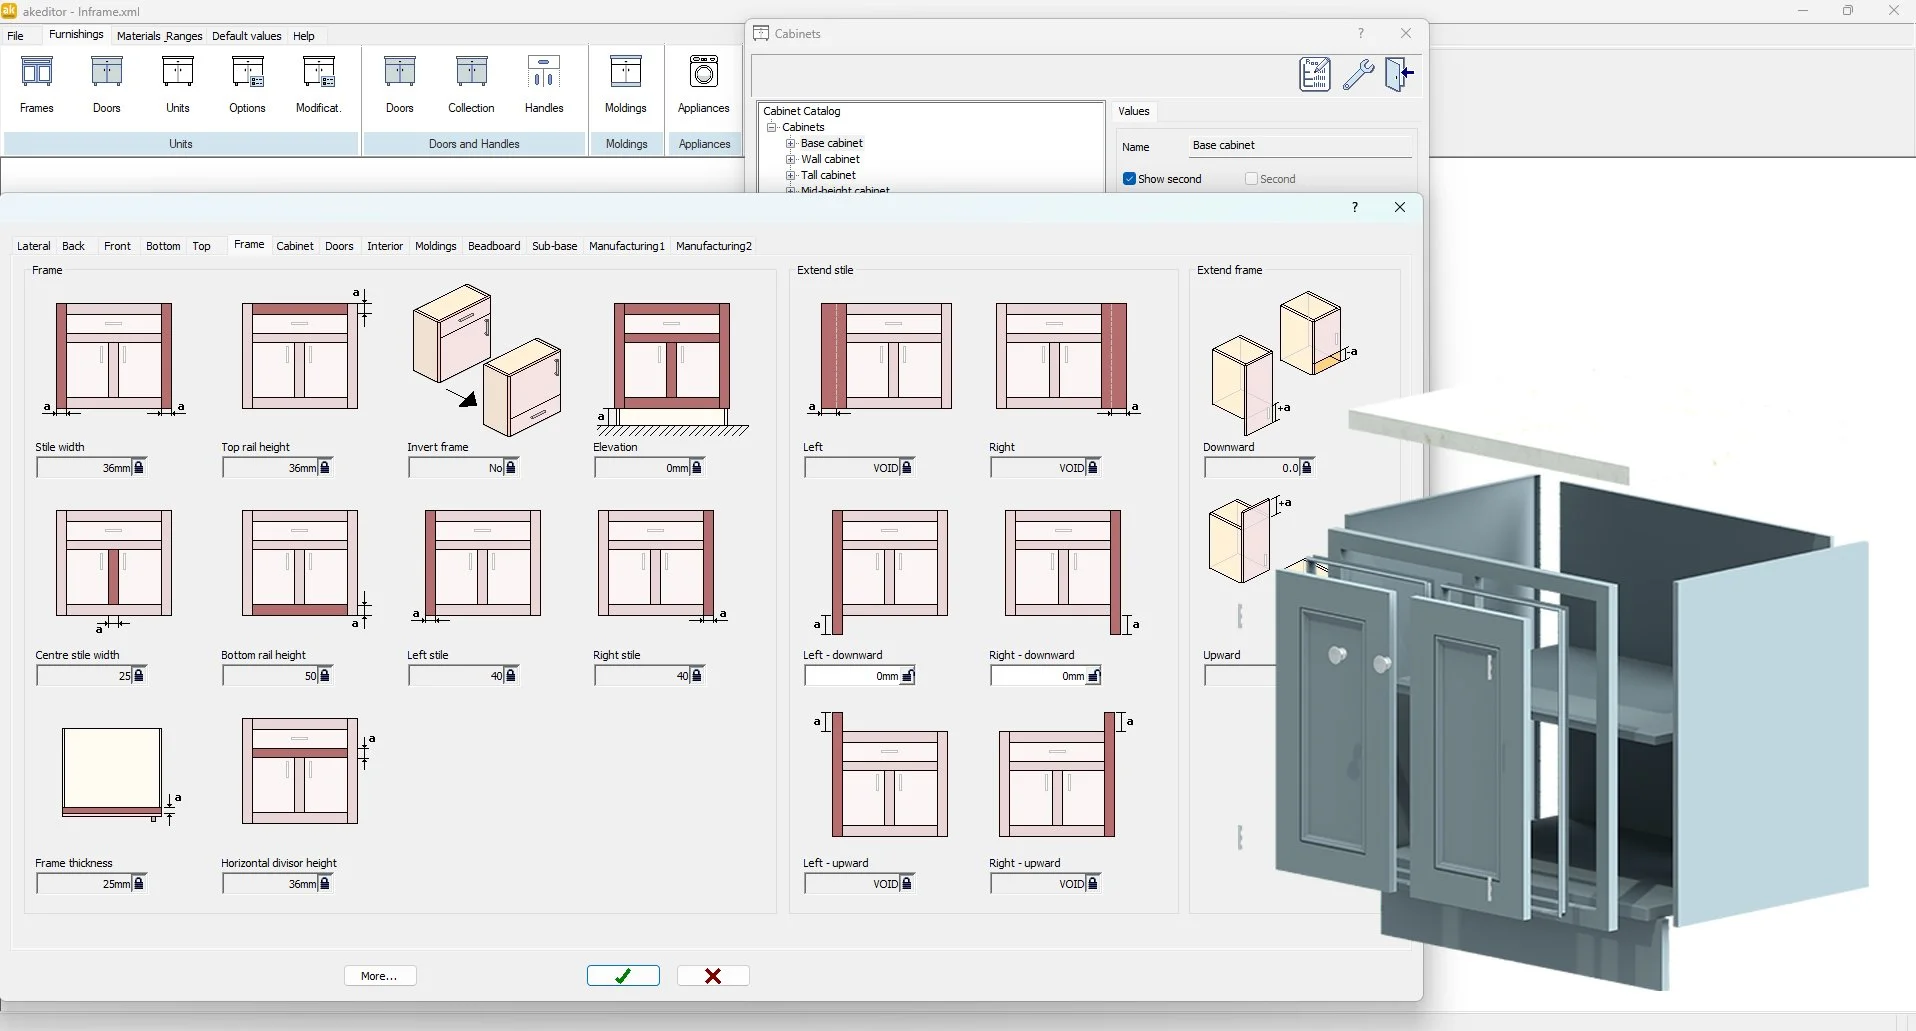Switch to the Lateral tab
Image resolution: width=1916 pixels, height=1031 pixels.
pyautogui.click(x=34, y=246)
